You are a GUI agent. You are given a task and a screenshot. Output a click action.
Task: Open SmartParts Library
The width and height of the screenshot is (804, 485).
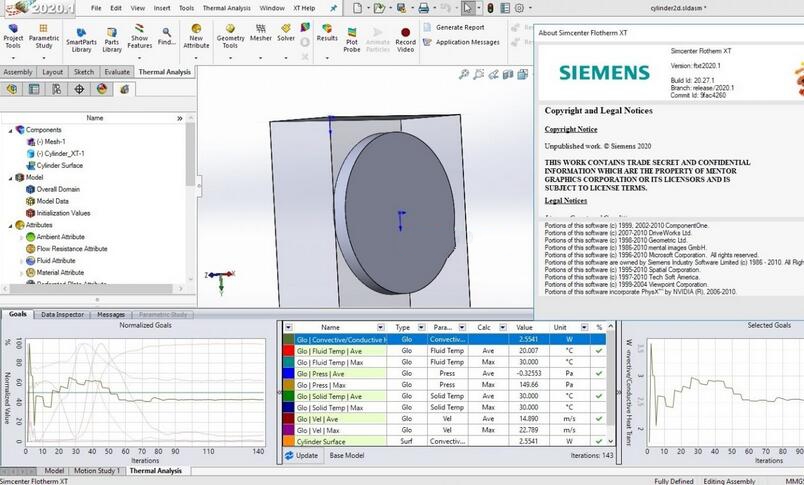pos(81,39)
